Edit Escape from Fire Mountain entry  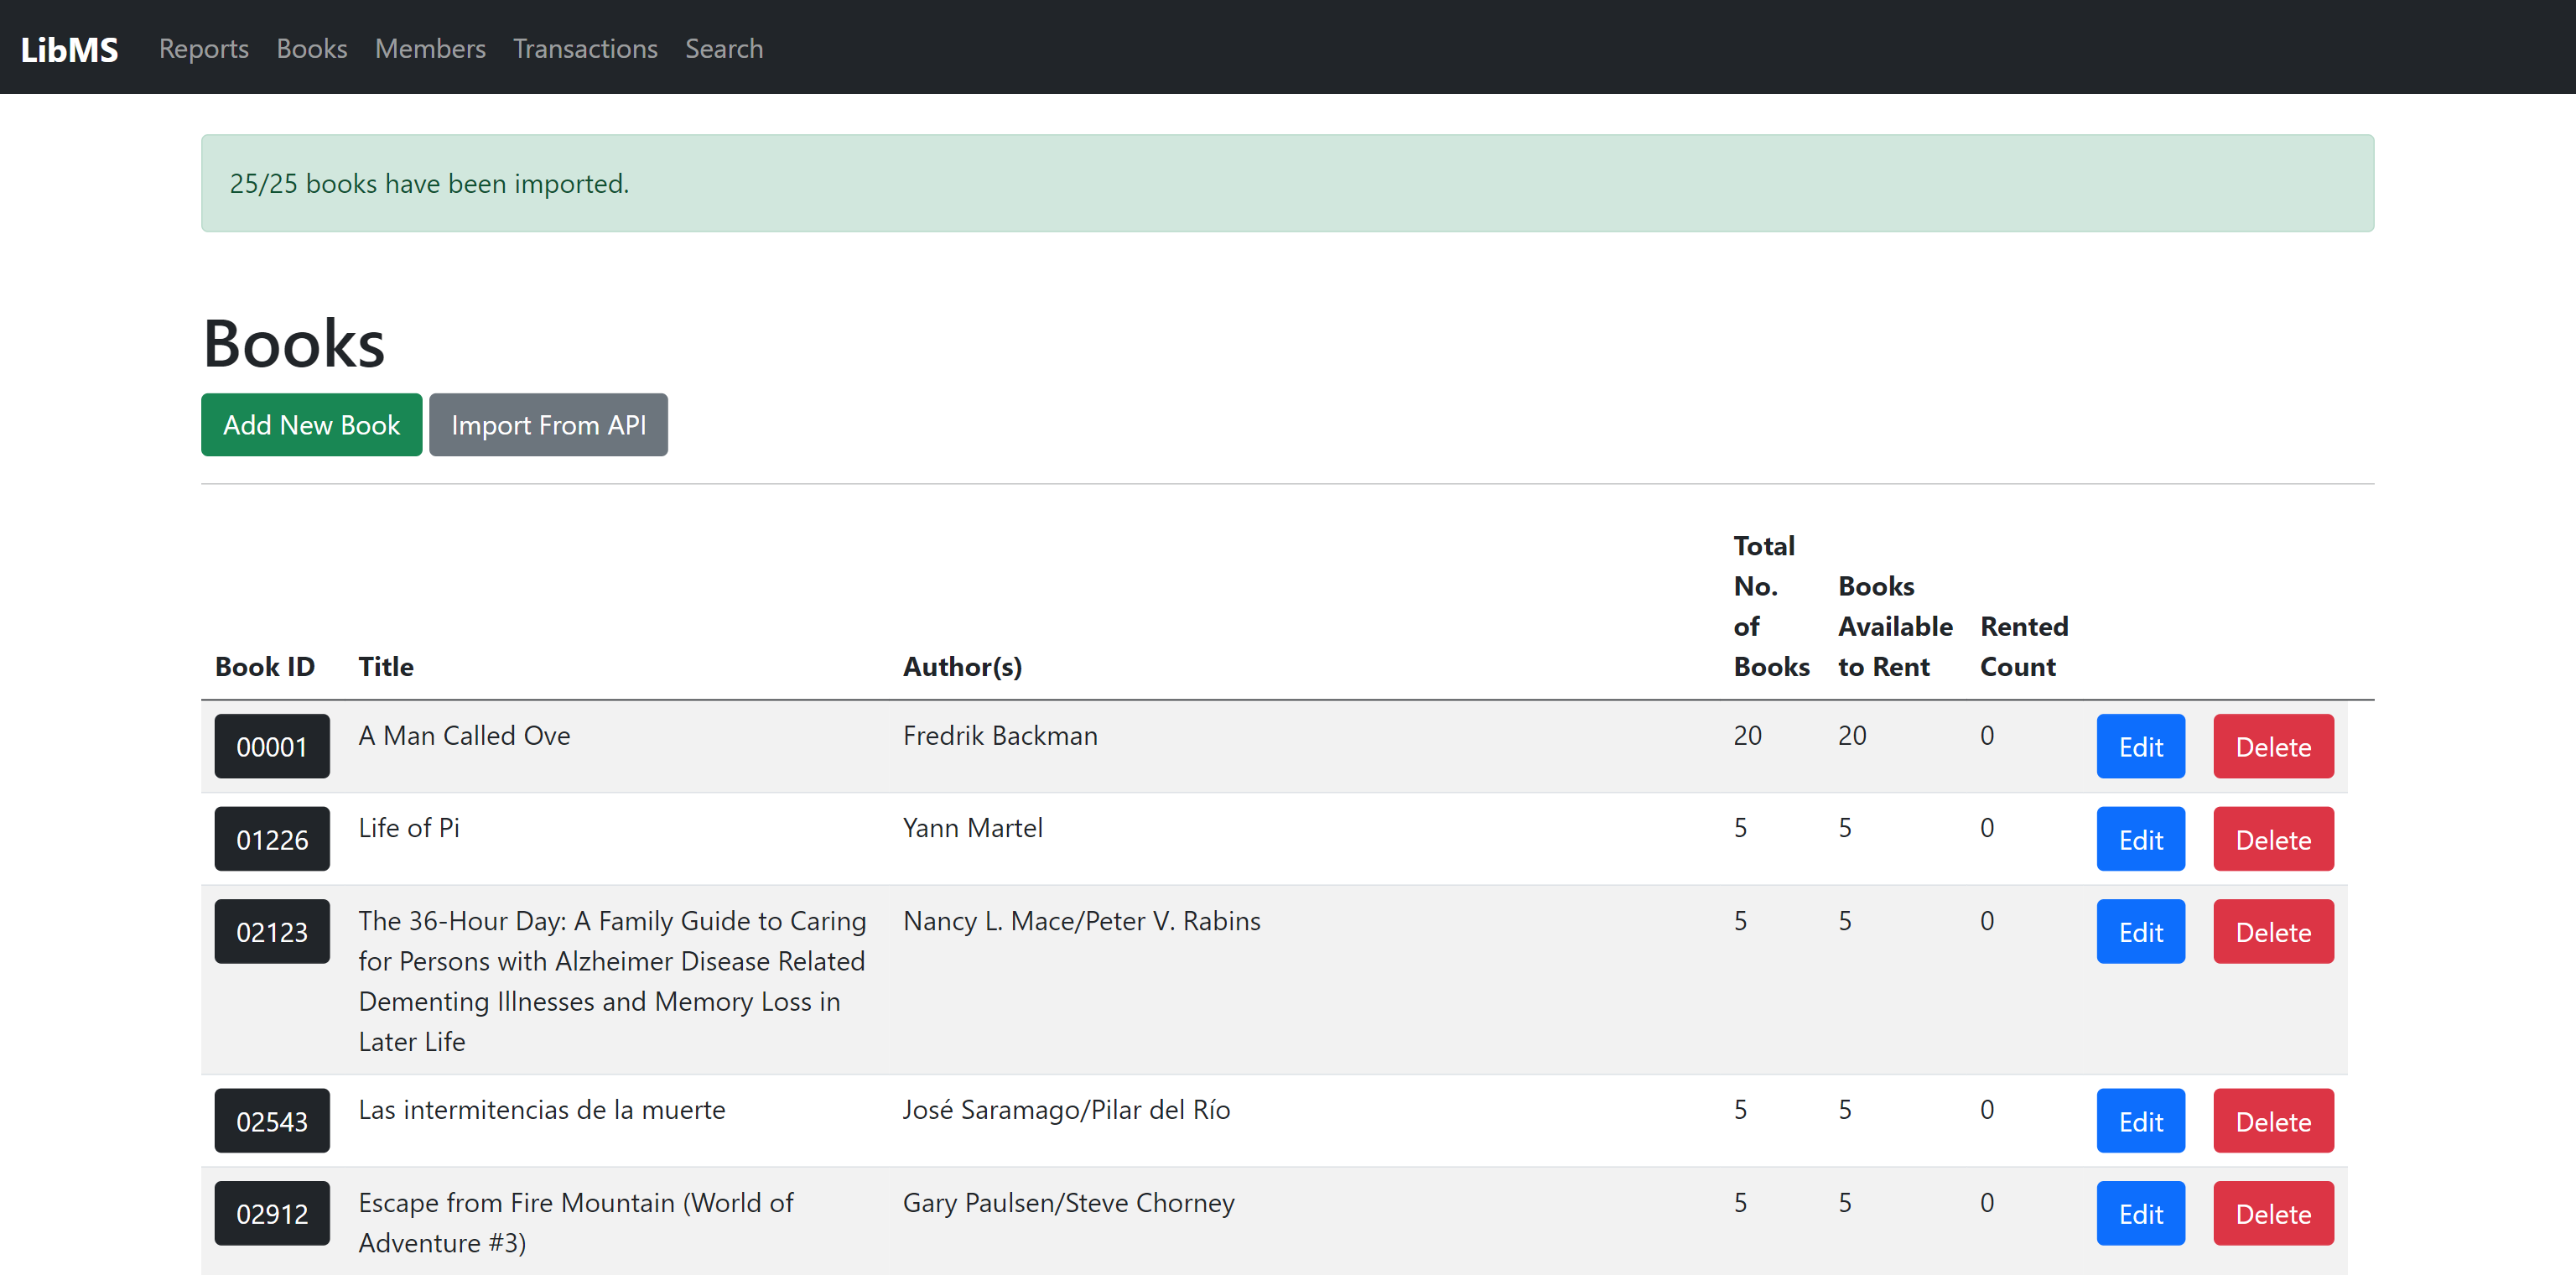coord(2140,1213)
